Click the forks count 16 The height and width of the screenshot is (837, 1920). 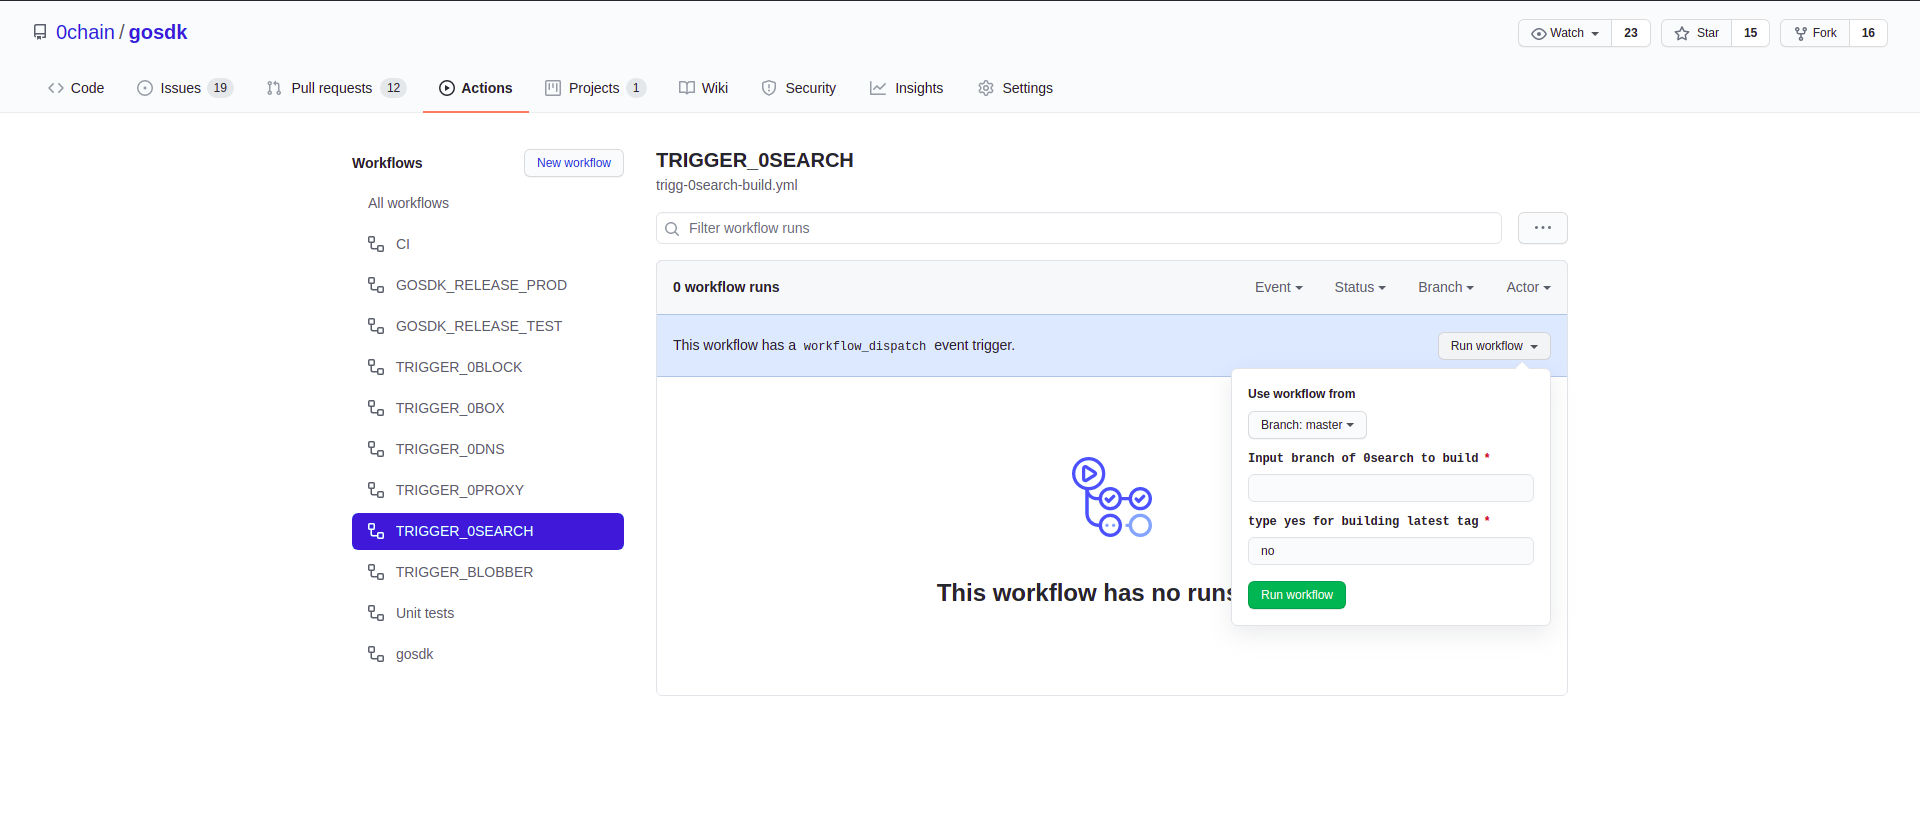coord(1868,33)
